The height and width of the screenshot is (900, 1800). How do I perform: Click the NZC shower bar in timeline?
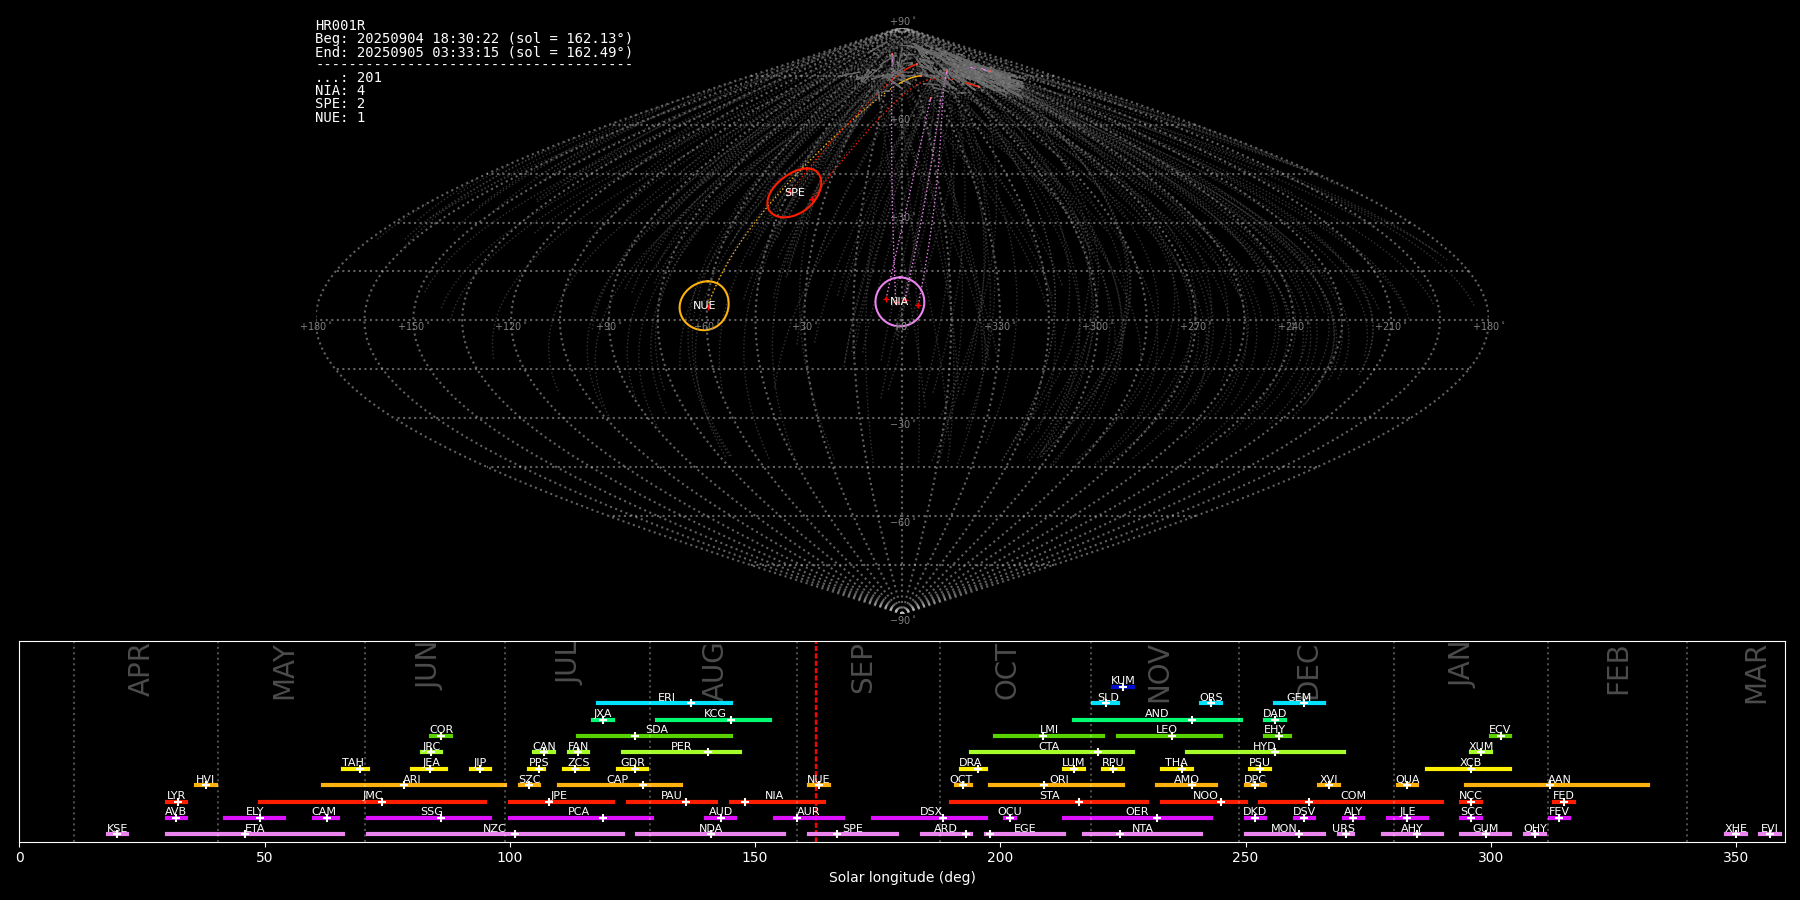[495, 834]
